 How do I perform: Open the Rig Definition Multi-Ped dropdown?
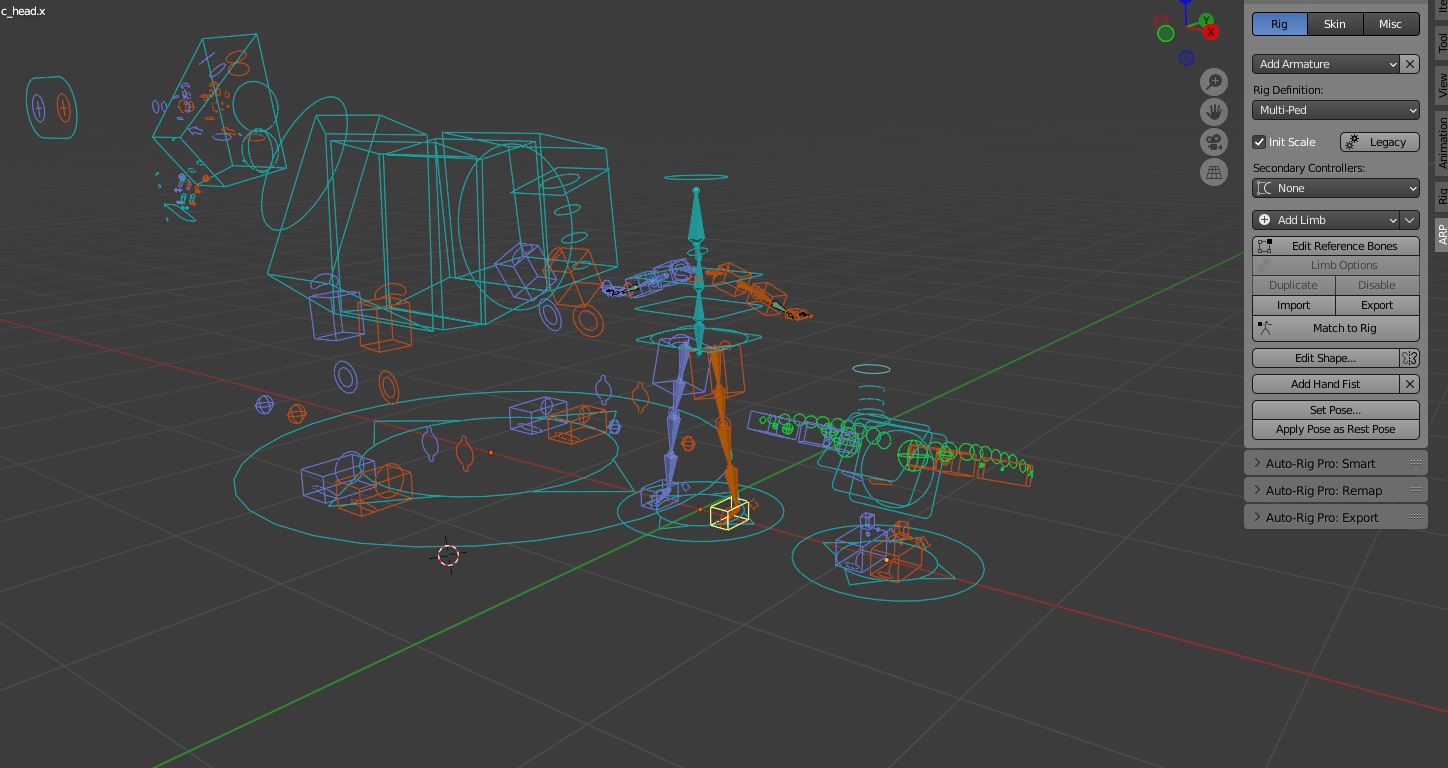point(1336,110)
